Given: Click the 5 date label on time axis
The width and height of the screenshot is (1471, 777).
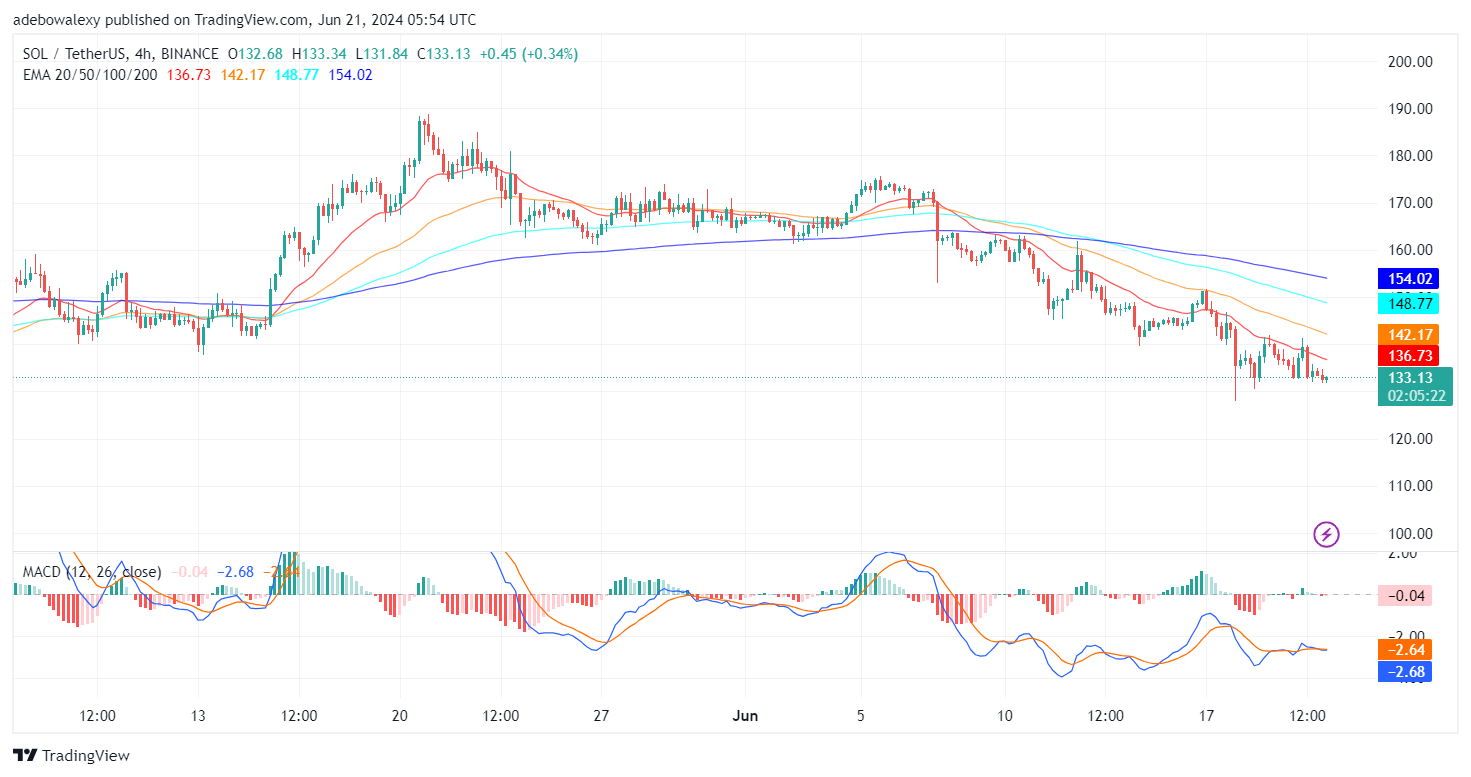Looking at the screenshot, I should (x=861, y=717).
